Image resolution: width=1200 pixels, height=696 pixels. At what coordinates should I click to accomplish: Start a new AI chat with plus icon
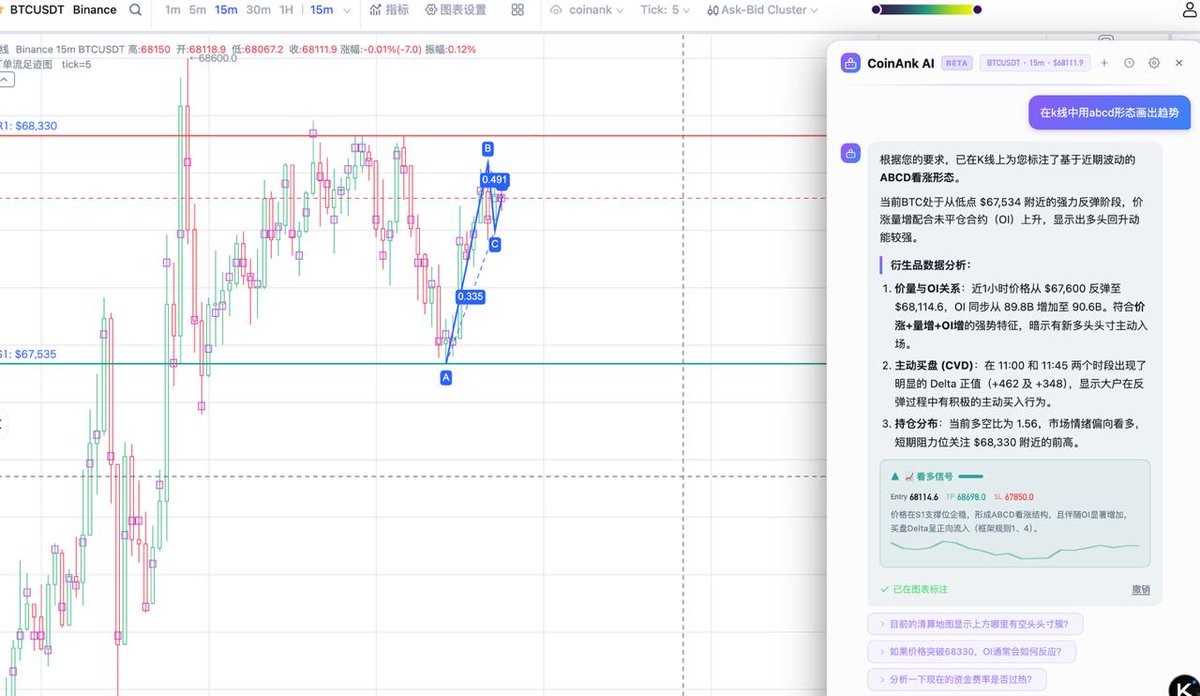click(1104, 63)
